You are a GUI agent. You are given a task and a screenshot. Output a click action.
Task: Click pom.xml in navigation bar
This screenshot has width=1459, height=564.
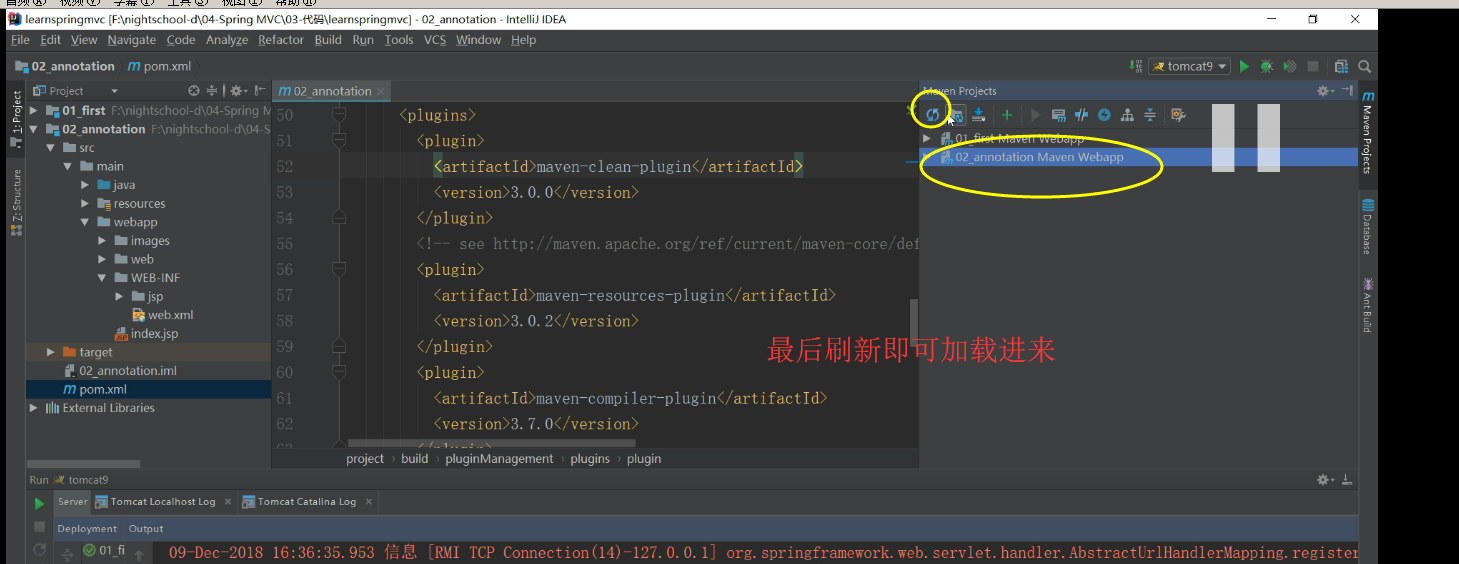(159, 66)
